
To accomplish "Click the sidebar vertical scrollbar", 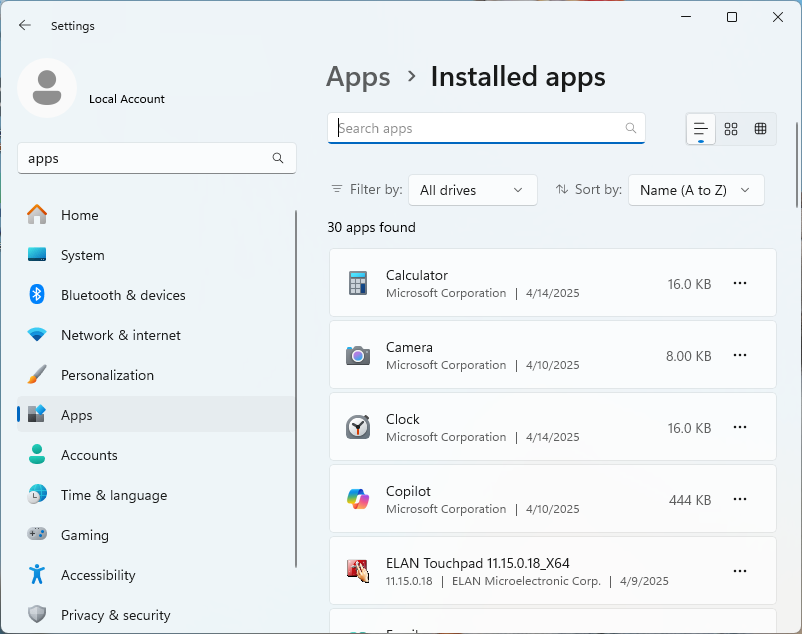I will pyautogui.click(x=296, y=390).
